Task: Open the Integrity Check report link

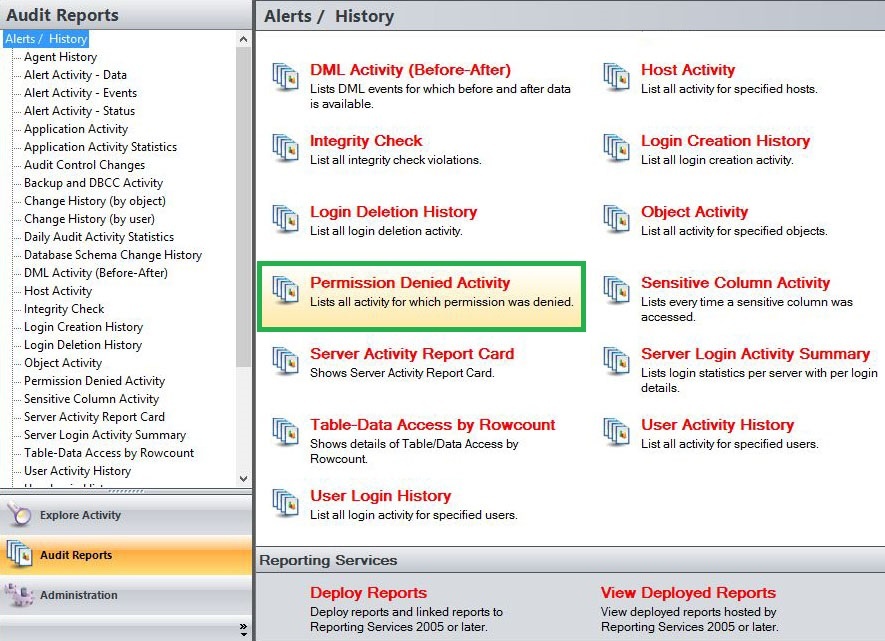Action: (x=366, y=141)
